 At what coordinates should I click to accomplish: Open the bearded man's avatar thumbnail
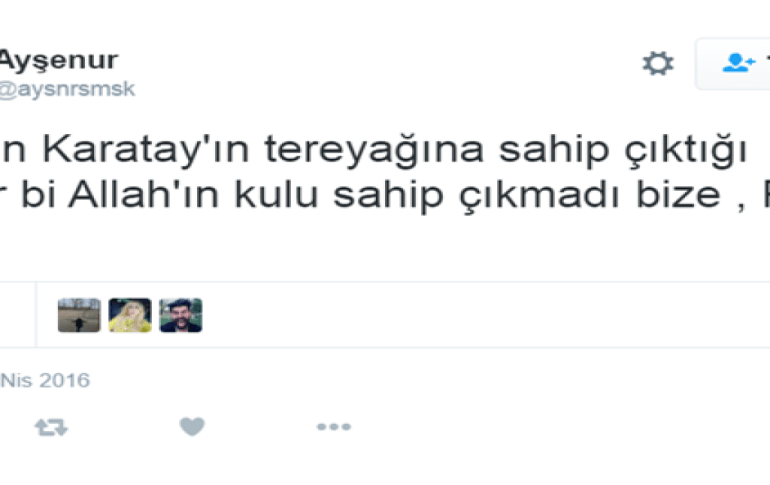click(x=181, y=315)
